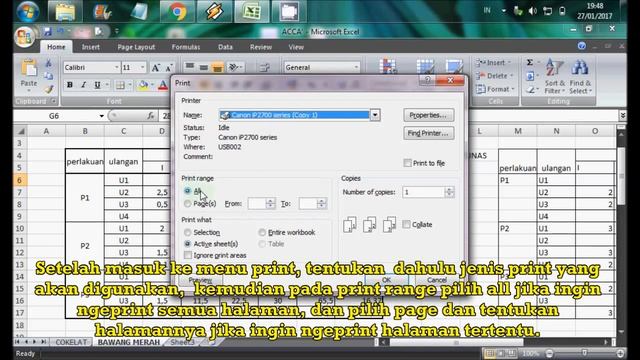Toggle Underline formatting

click(97, 85)
